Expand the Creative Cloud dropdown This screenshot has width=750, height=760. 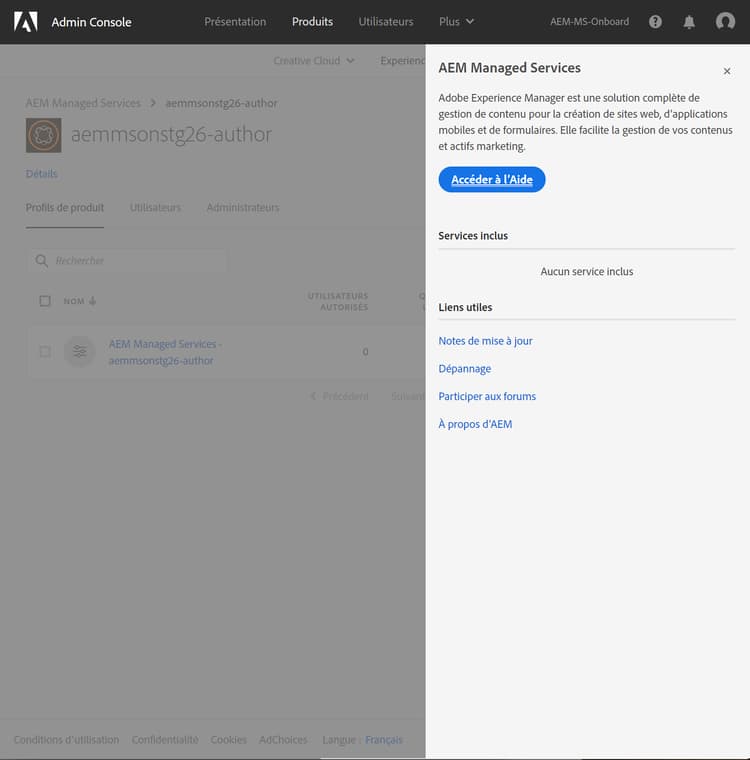tap(314, 61)
